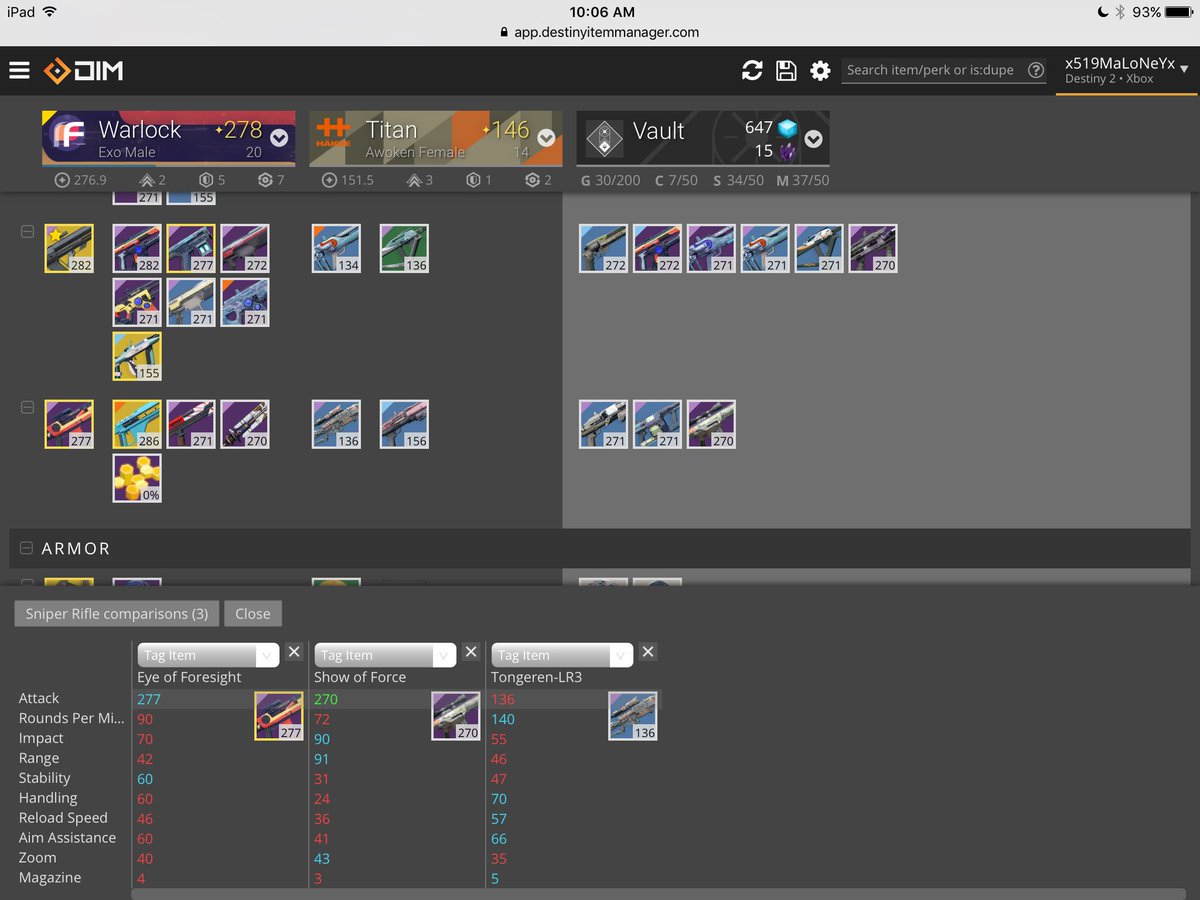The image size is (1200, 900).
Task: Click the Eye of Foresight item name
Action: coord(189,677)
